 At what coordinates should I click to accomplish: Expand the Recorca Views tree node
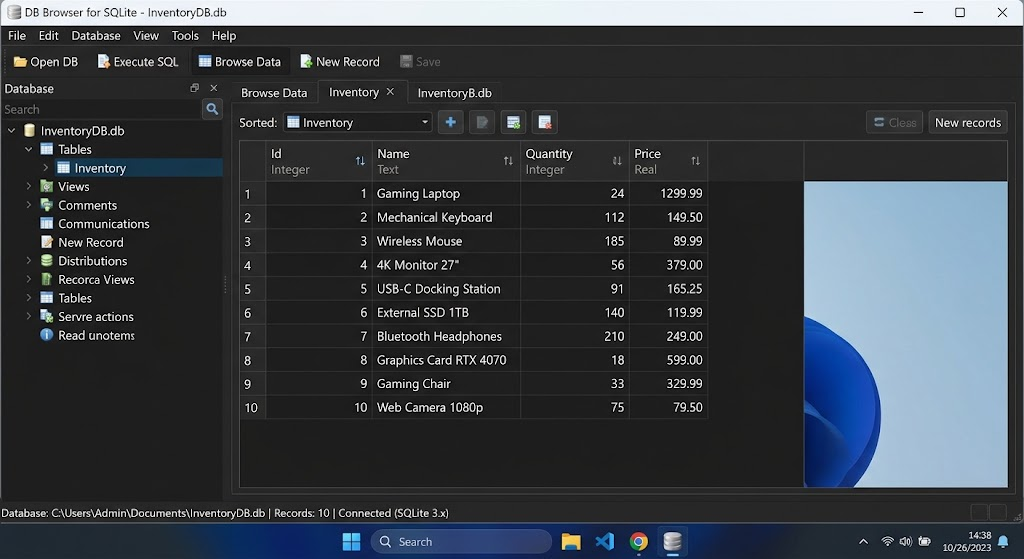pos(29,280)
